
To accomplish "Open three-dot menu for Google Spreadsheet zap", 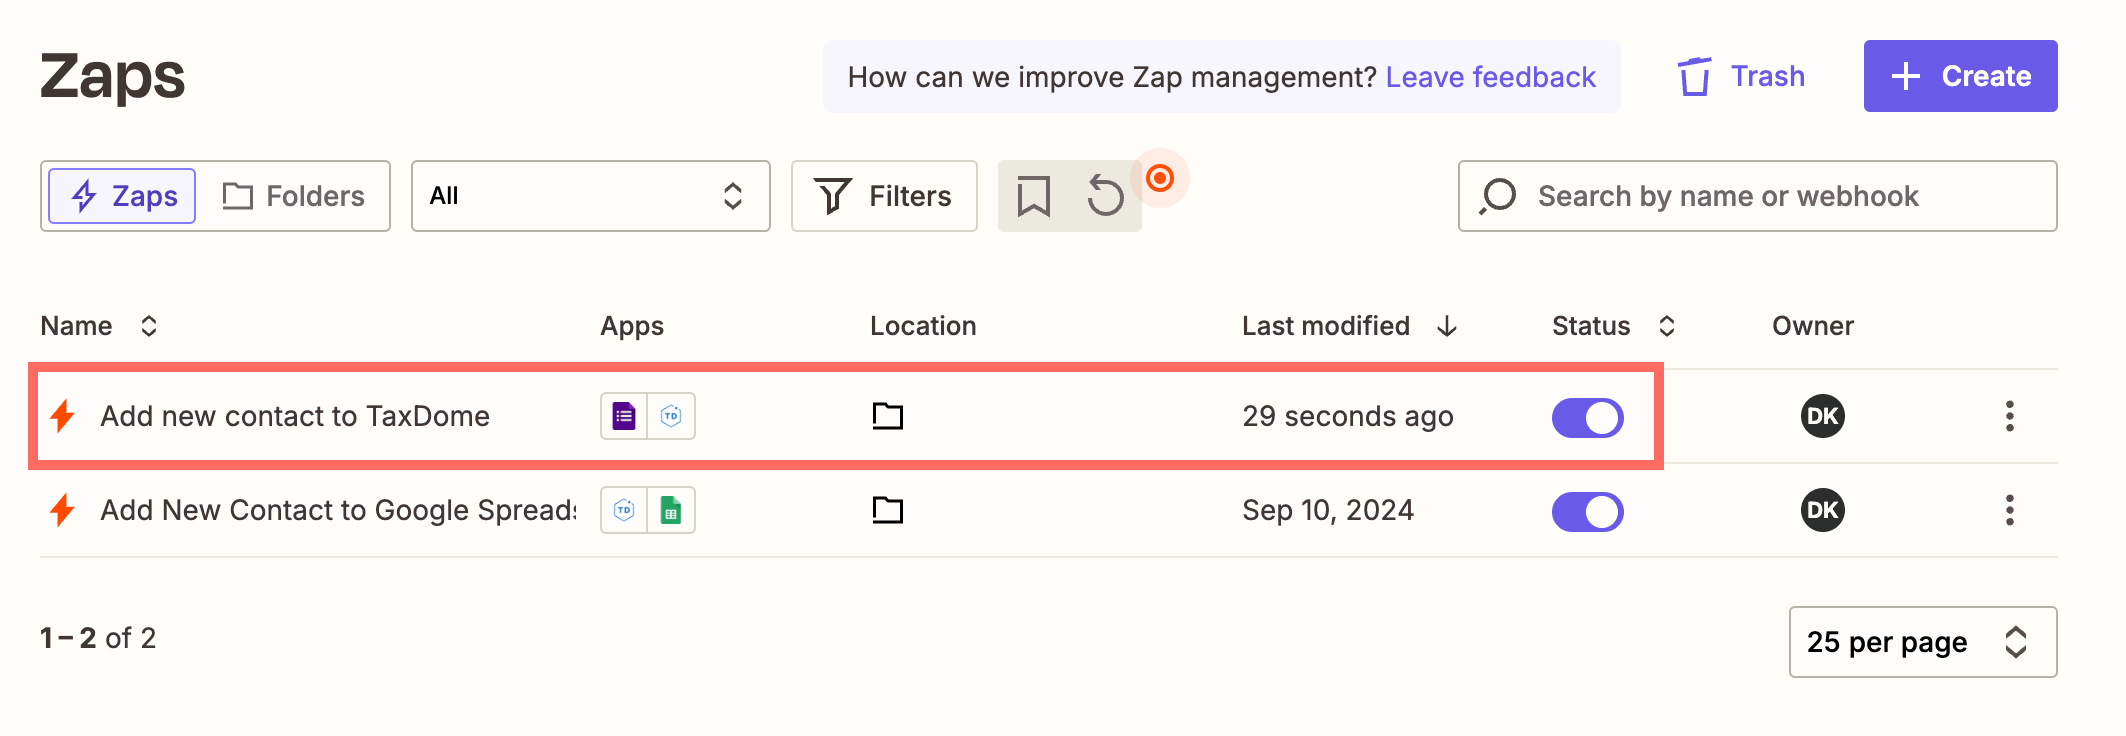I will tap(2009, 510).
